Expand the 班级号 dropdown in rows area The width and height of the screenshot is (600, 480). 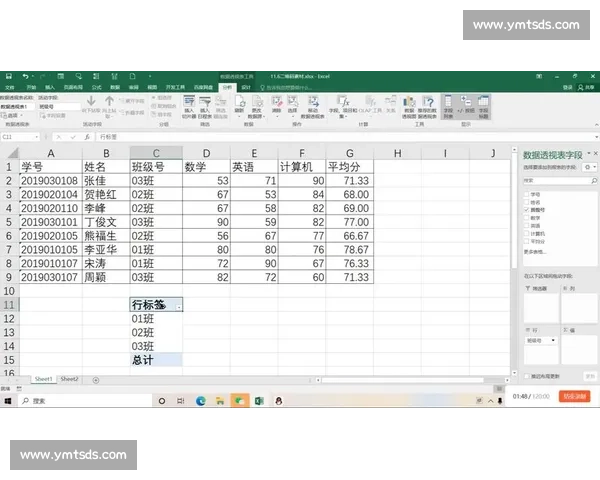coord(553,340)
